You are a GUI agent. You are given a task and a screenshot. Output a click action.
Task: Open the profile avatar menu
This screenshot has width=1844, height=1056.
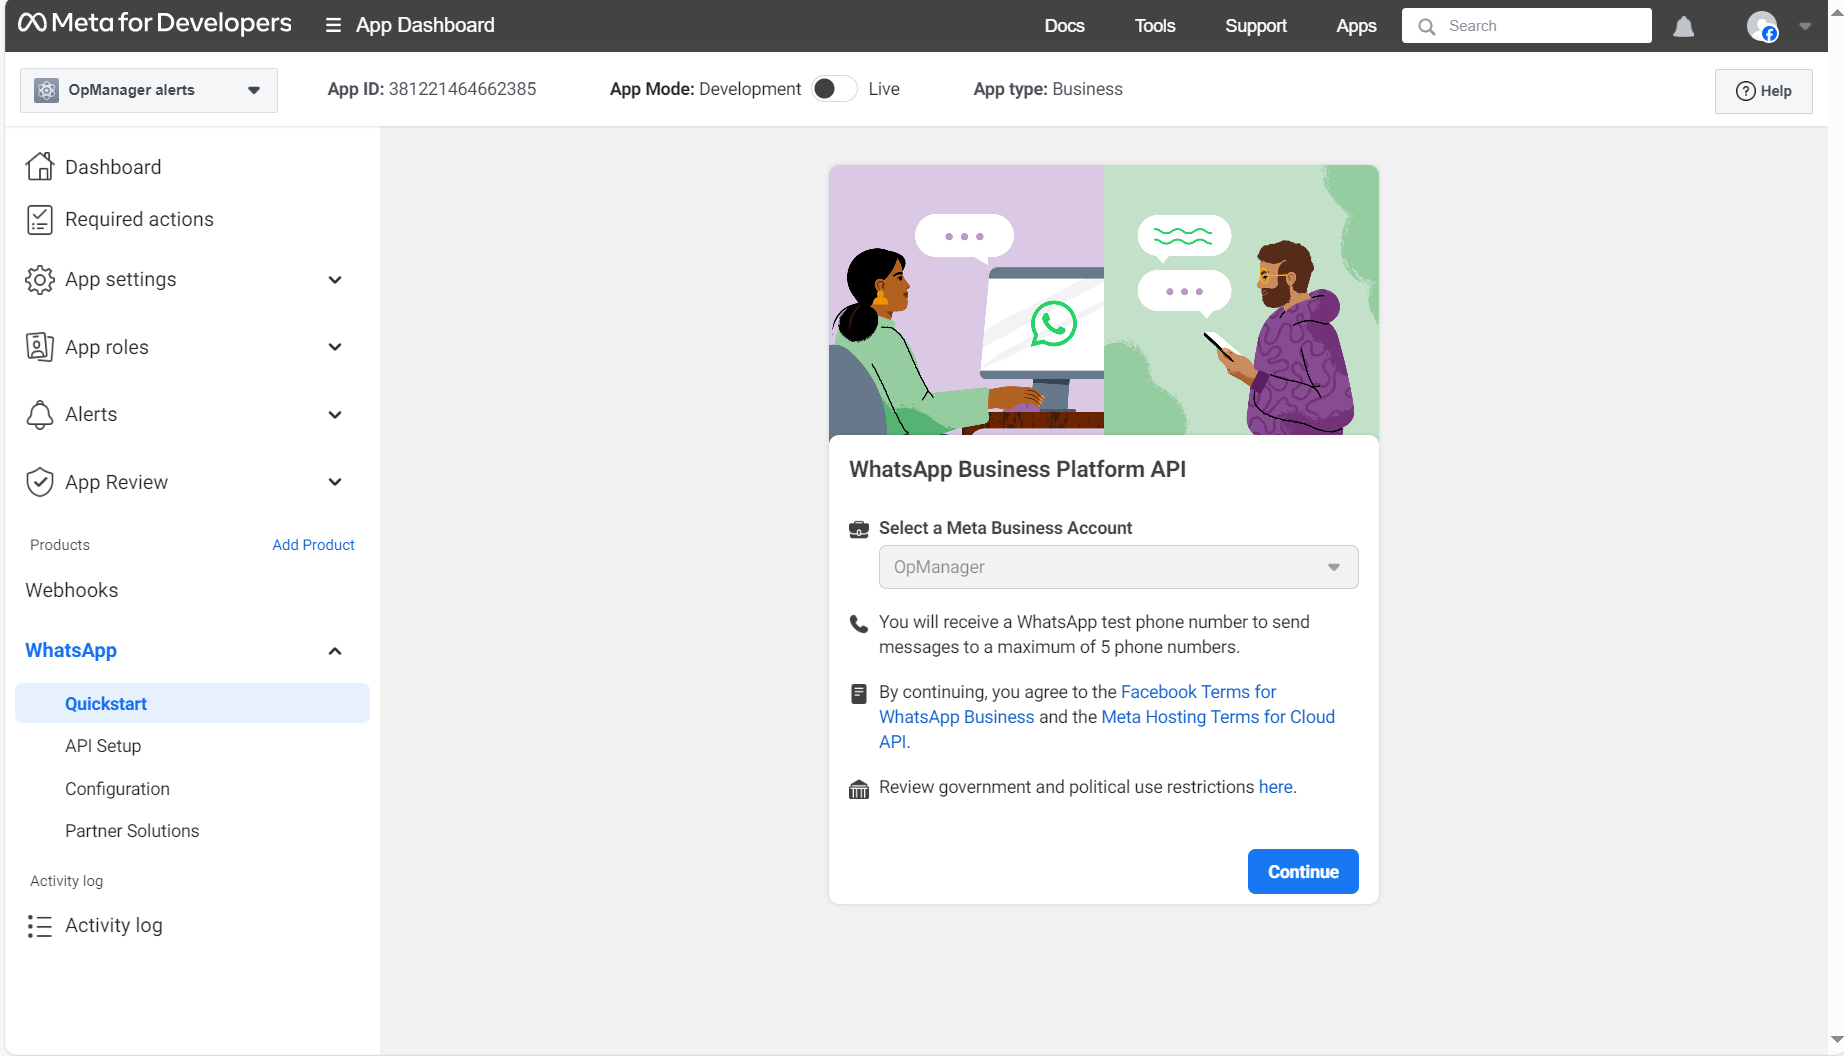pos(1762,26)
